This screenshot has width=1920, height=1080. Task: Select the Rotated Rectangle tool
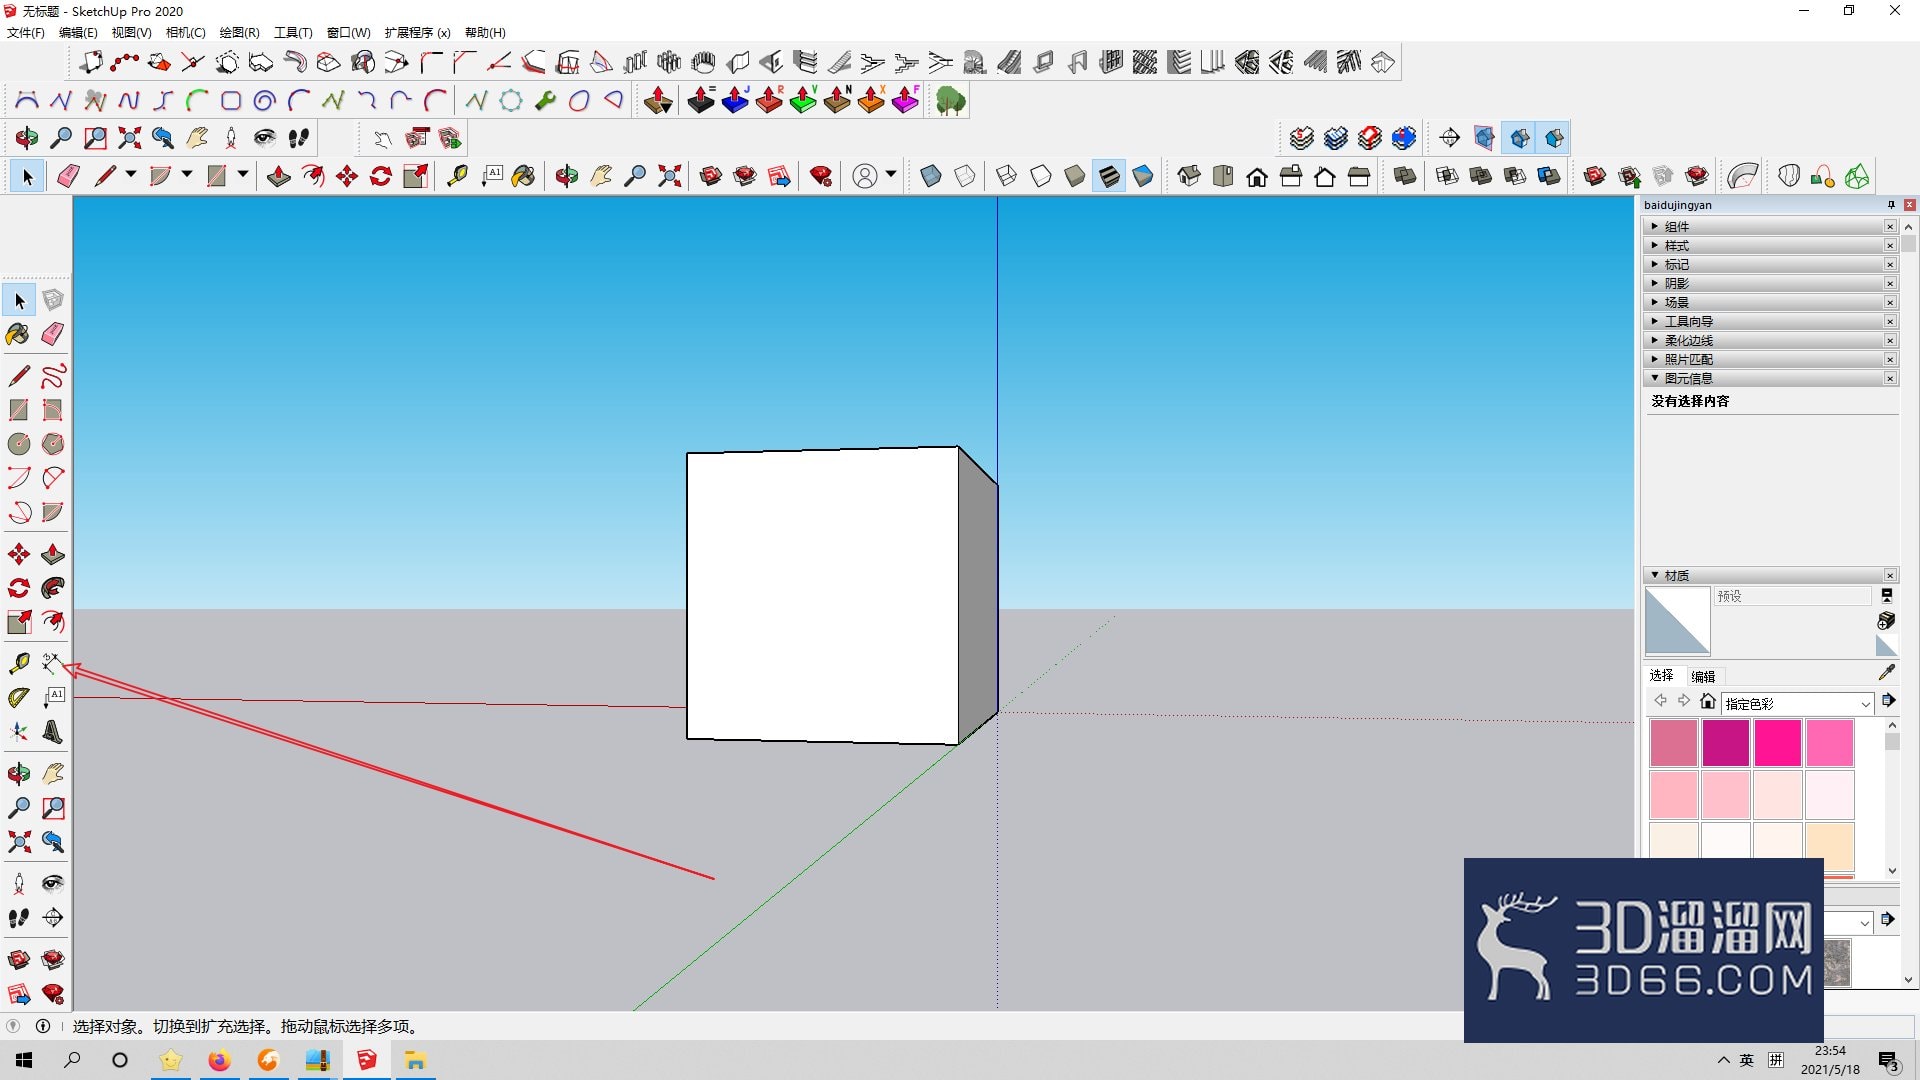53,410
